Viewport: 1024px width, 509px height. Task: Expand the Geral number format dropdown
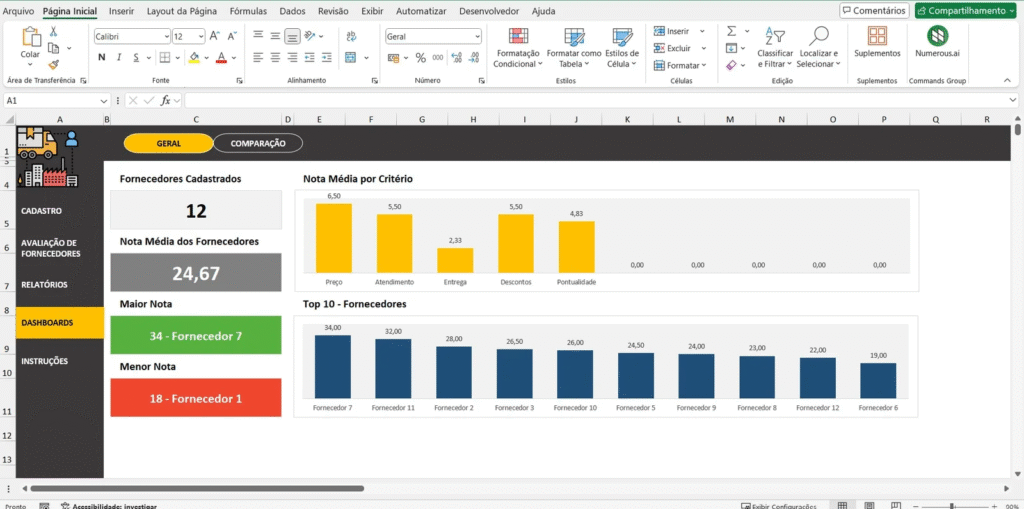pyautogui.click(x=476, y=36)
